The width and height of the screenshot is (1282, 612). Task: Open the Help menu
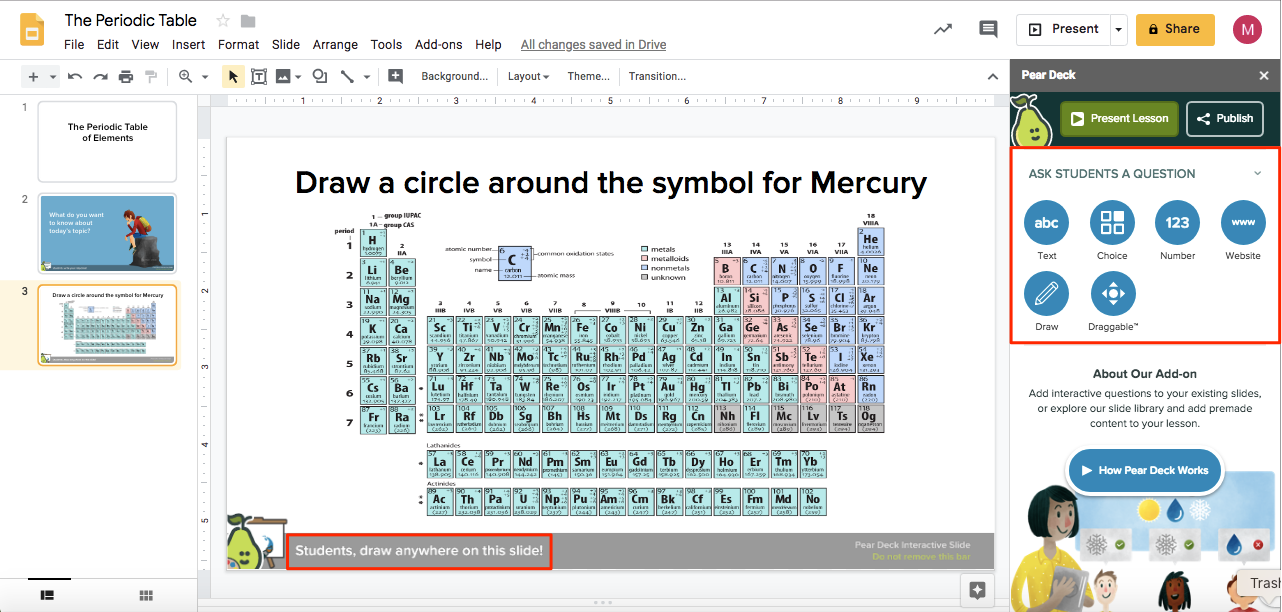(488, 45)
